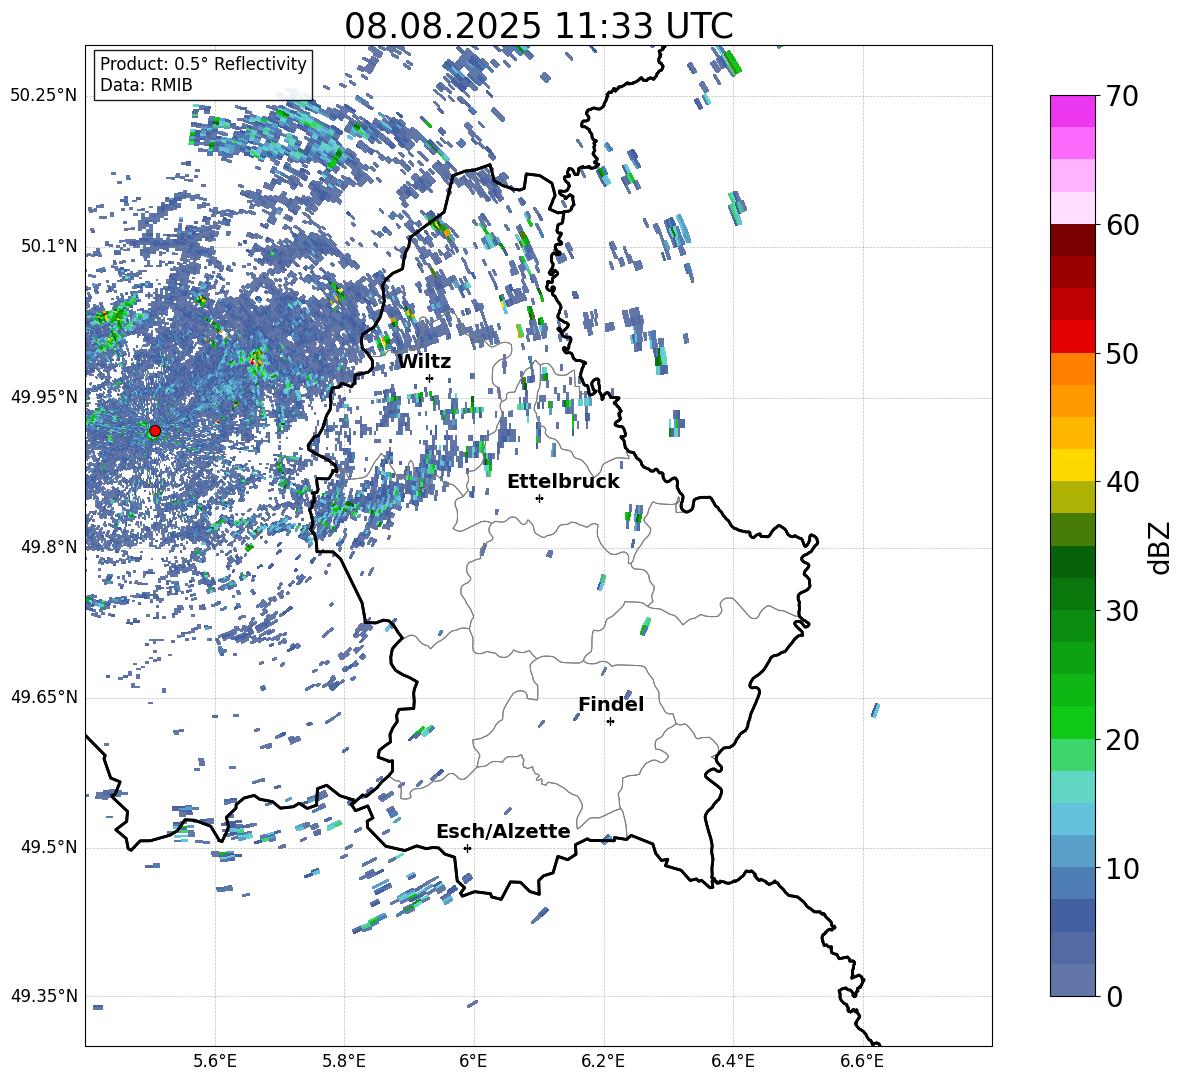This screenshot has width=1184, height=1081.
Task: Click the Wiltz city label
Action: (424, 362)
